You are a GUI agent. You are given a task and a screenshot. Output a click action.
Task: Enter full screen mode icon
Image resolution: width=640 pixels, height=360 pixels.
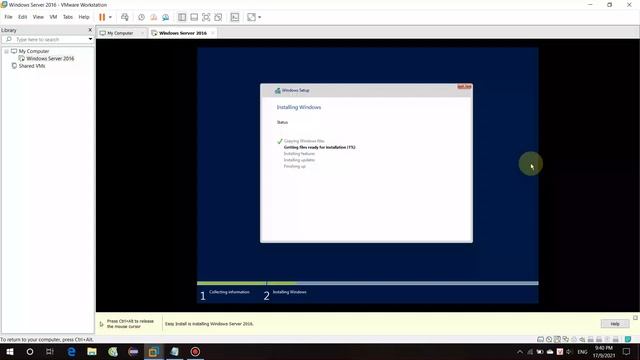[206, 17]
